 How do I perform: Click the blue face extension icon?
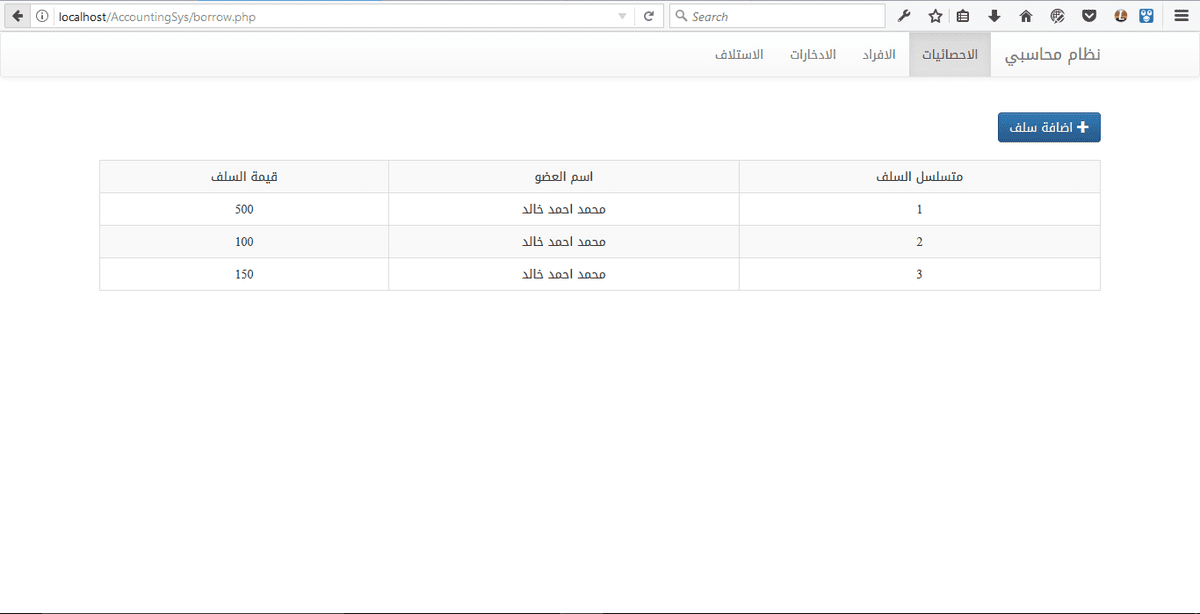point(1147,16)
